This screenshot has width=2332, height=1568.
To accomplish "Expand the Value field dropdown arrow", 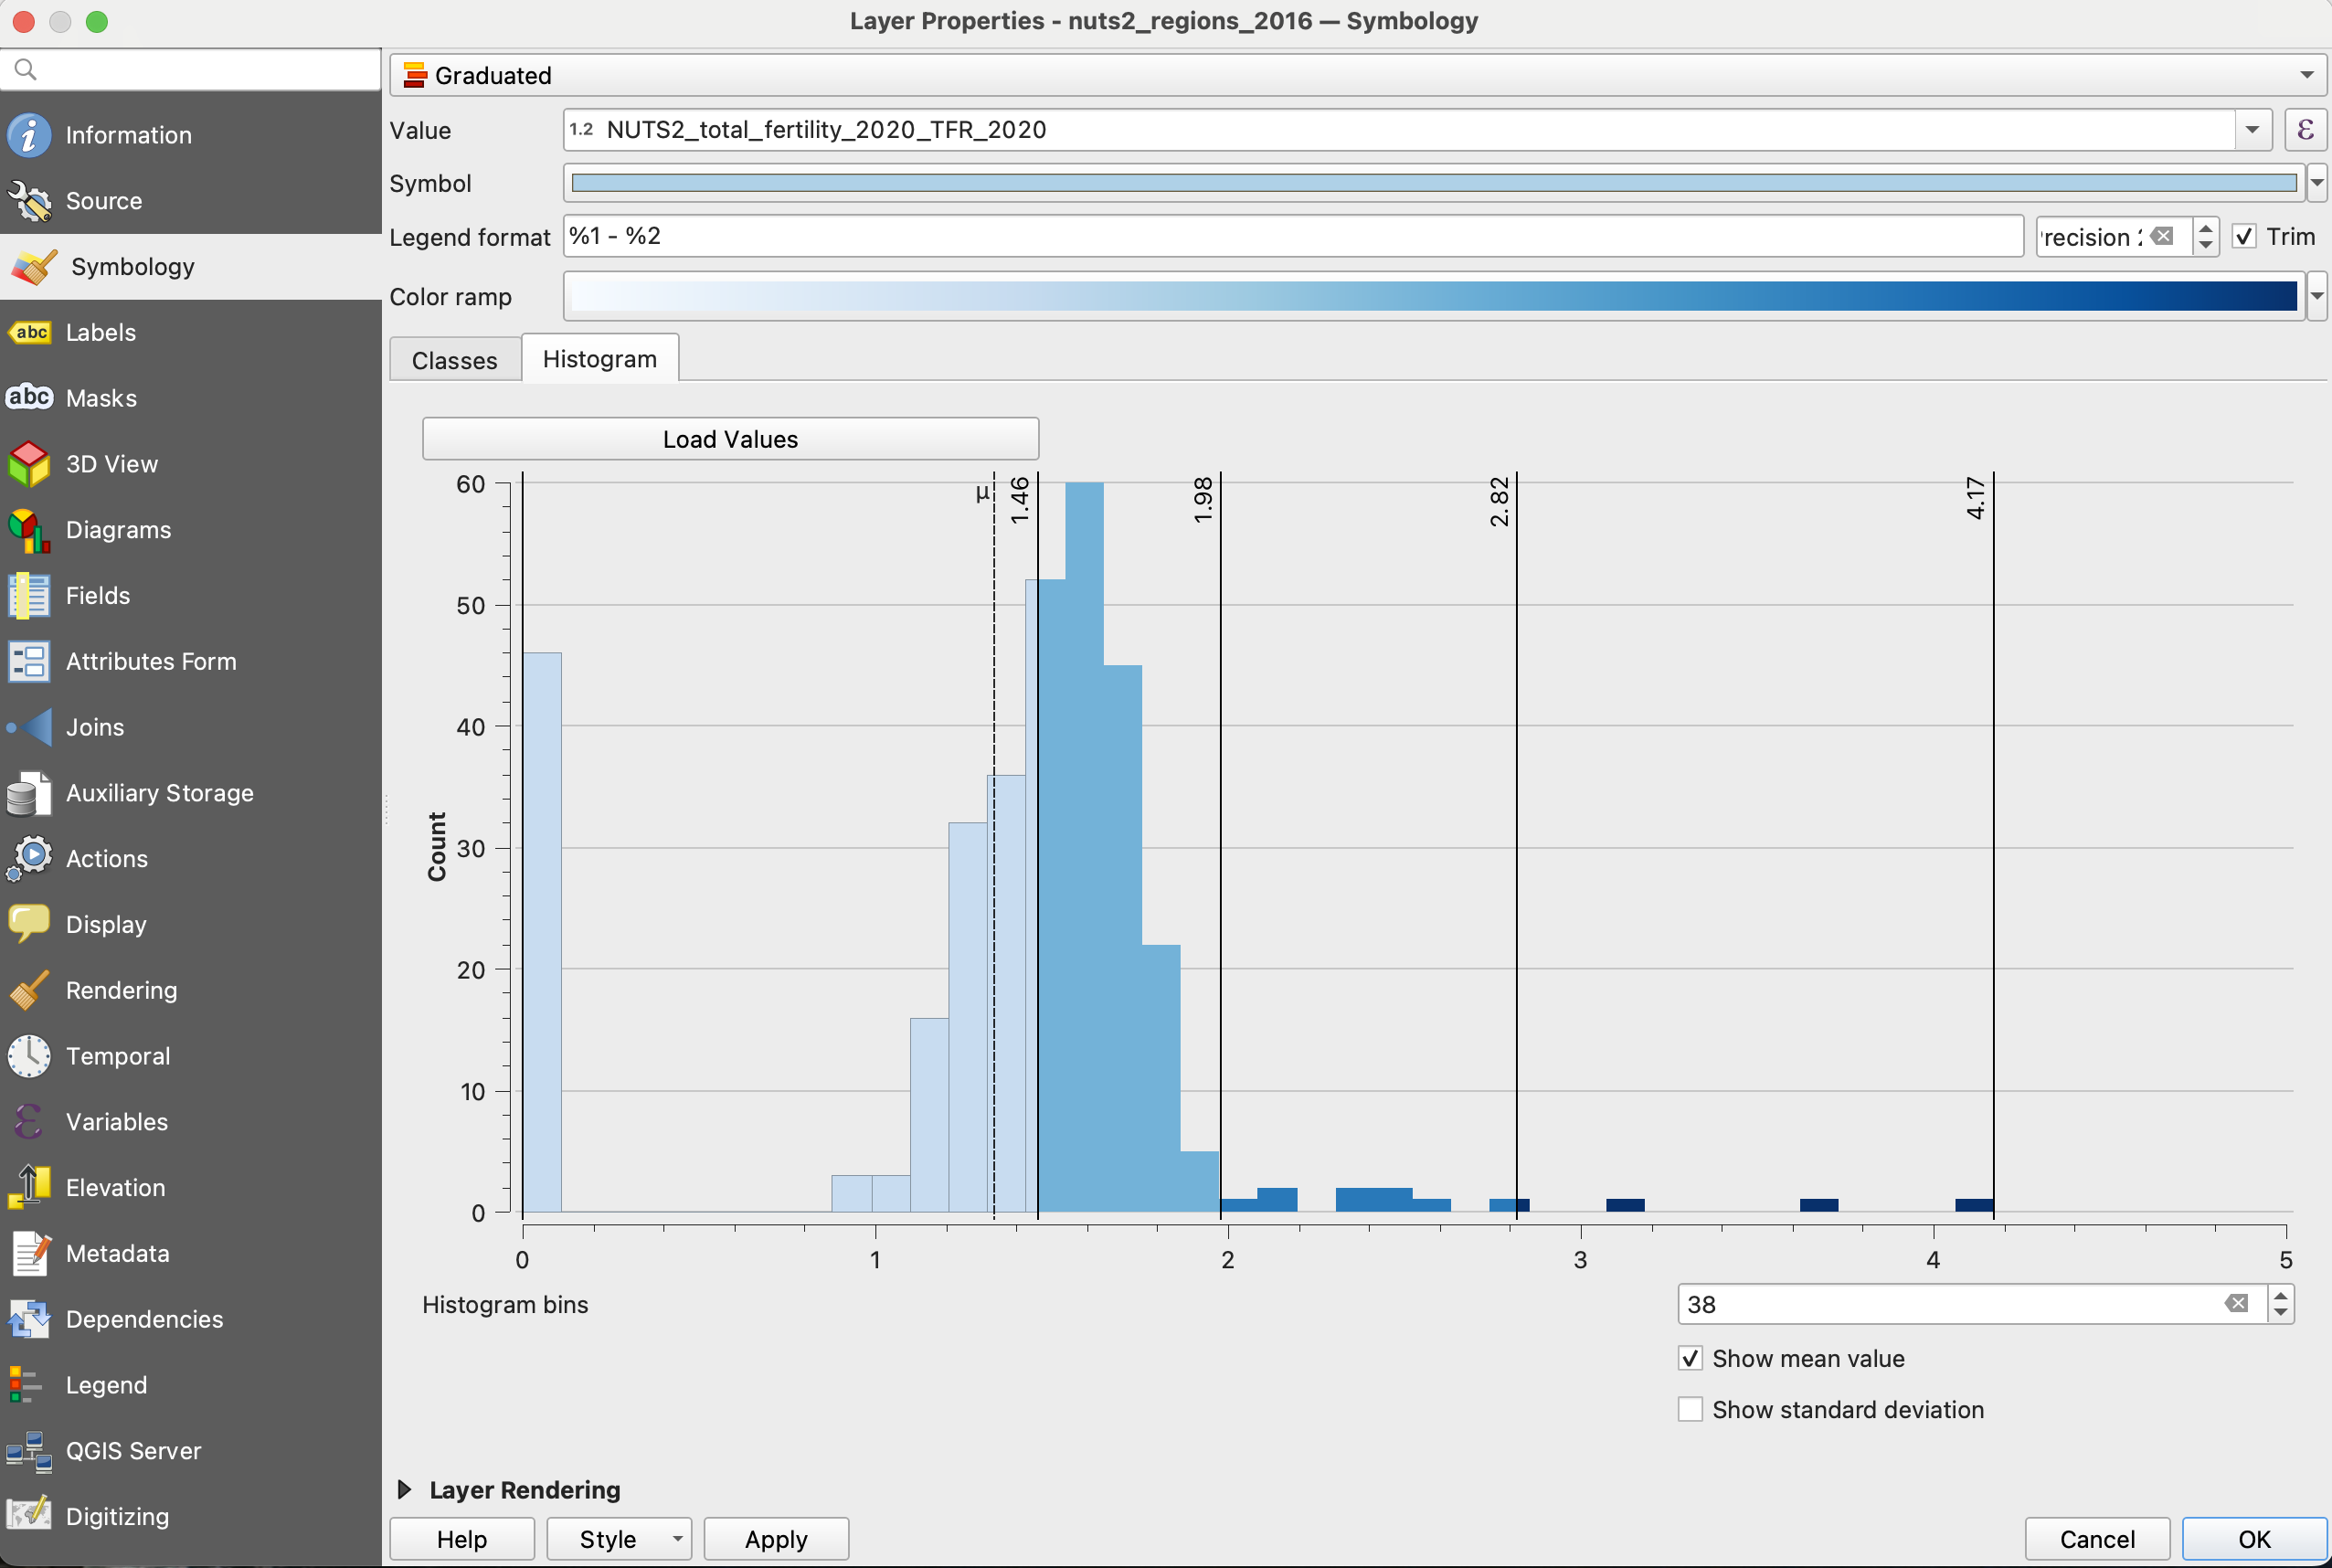I will [2252, 130].
